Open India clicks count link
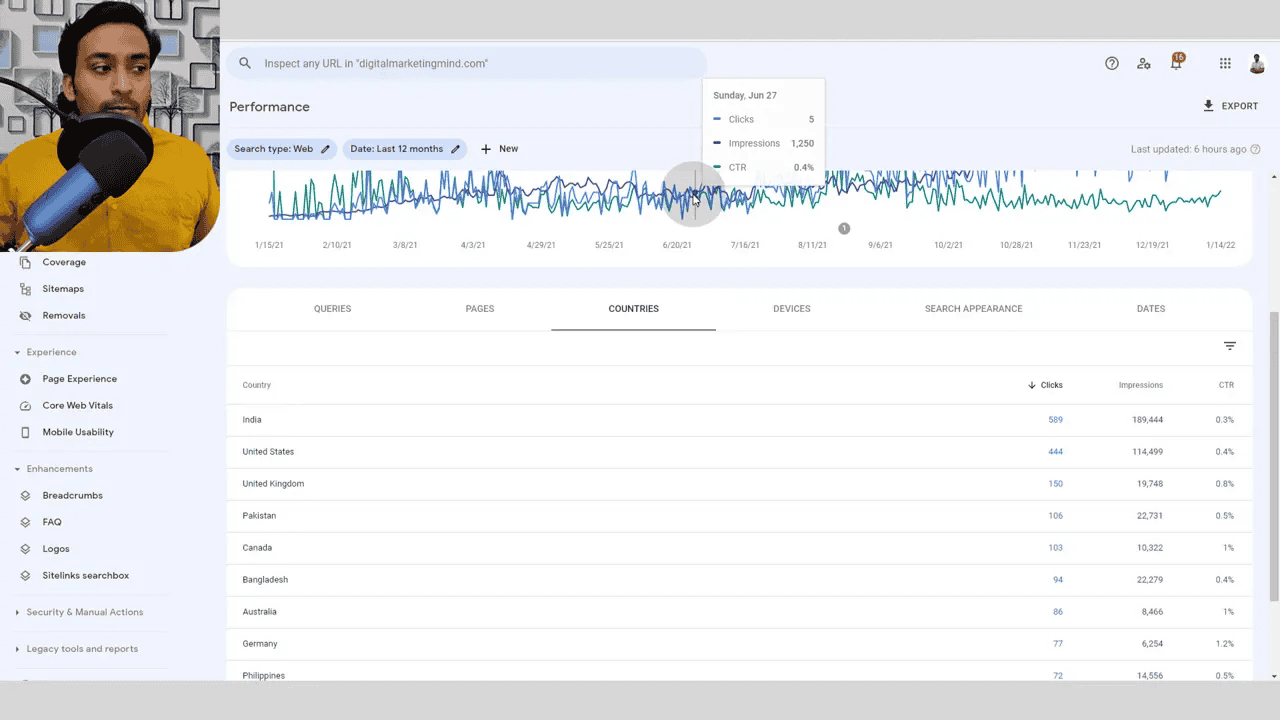This screenshot has width=1280, height=720. click(x=1055, y=420)
